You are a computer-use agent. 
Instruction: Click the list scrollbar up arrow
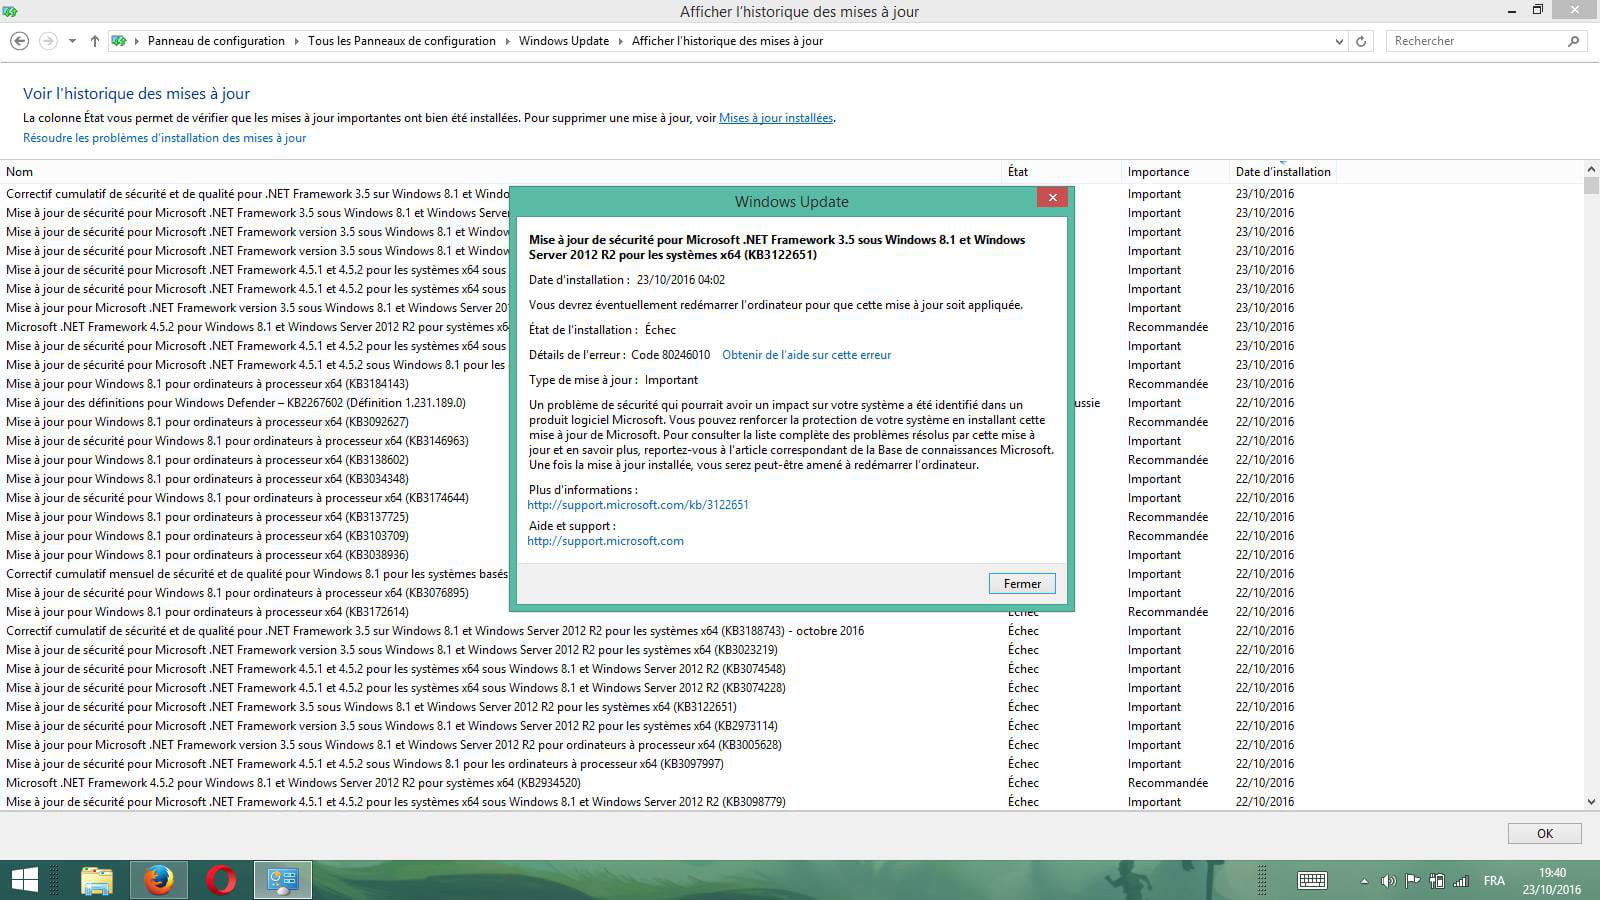1591,169
